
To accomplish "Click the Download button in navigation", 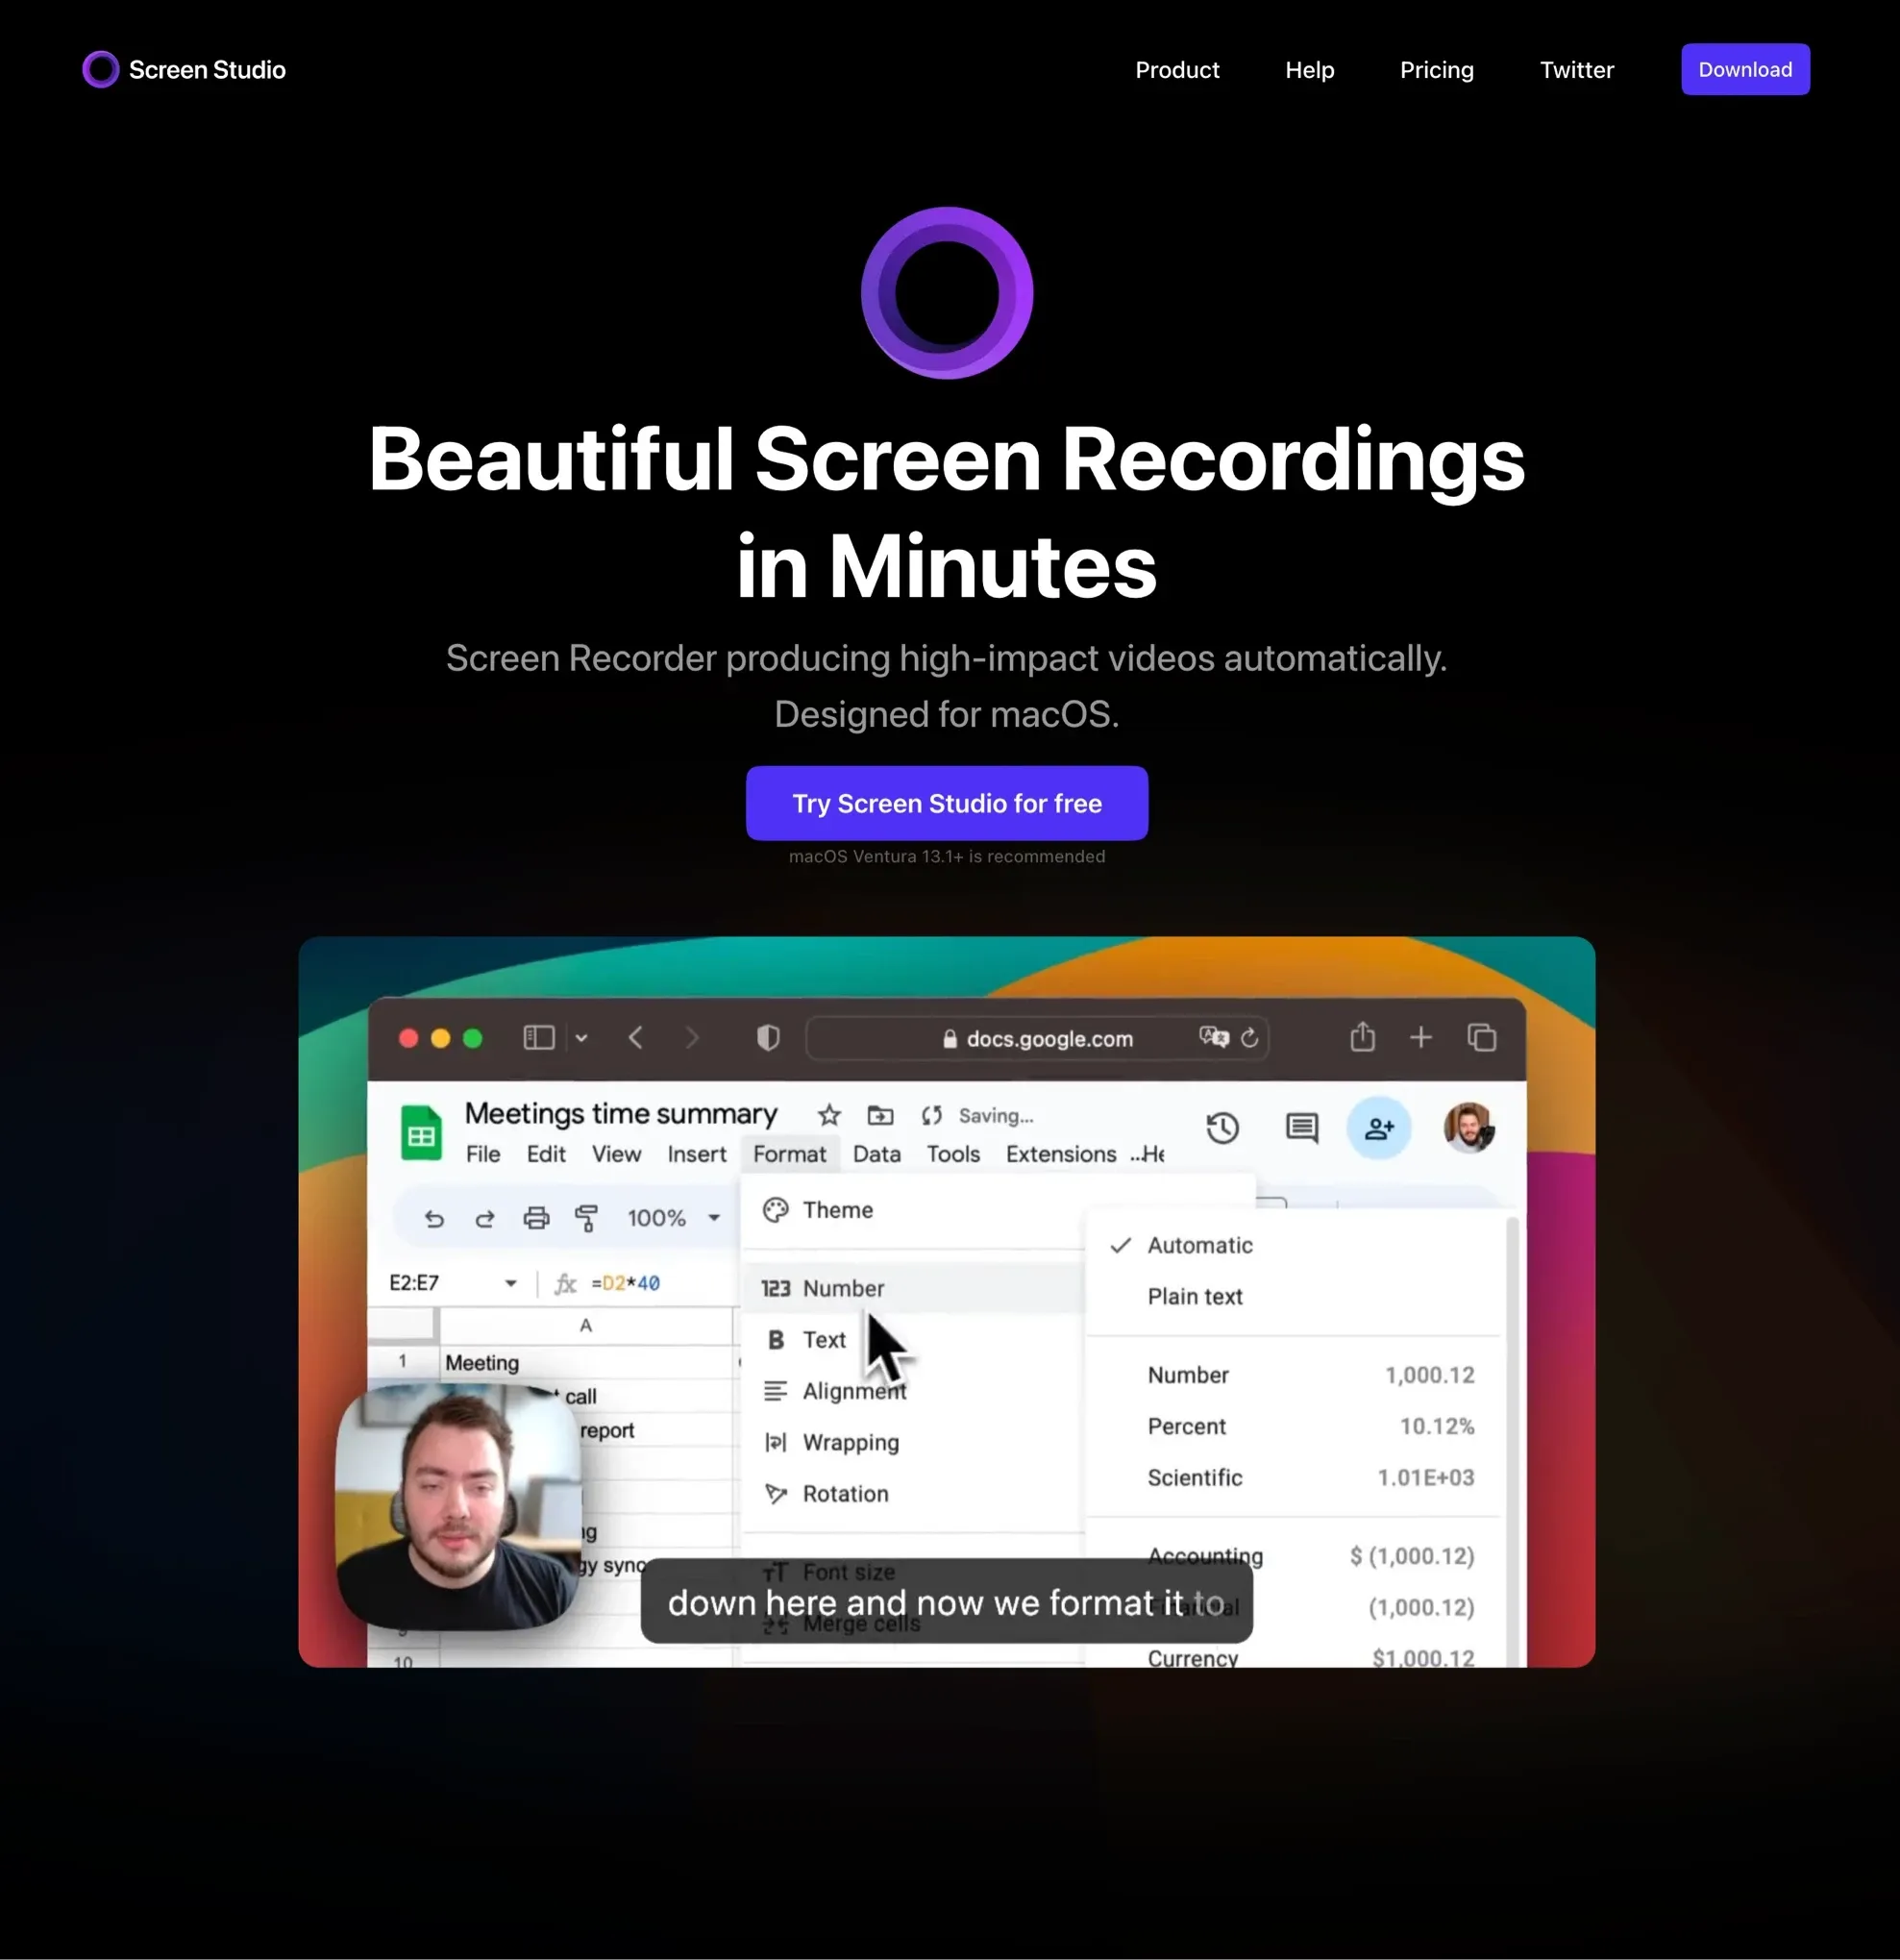I will pyautogui.click(x=1744, y=70).
